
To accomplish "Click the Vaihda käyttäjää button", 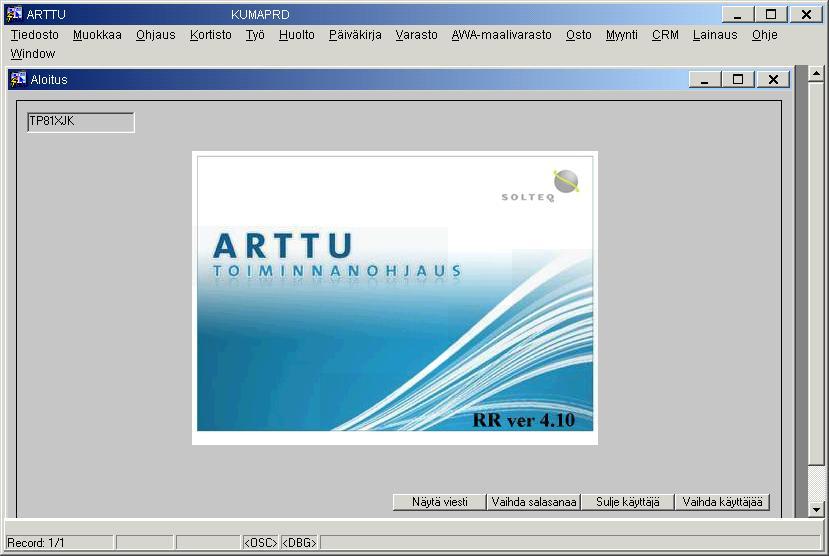I will [x=722, y=502].
